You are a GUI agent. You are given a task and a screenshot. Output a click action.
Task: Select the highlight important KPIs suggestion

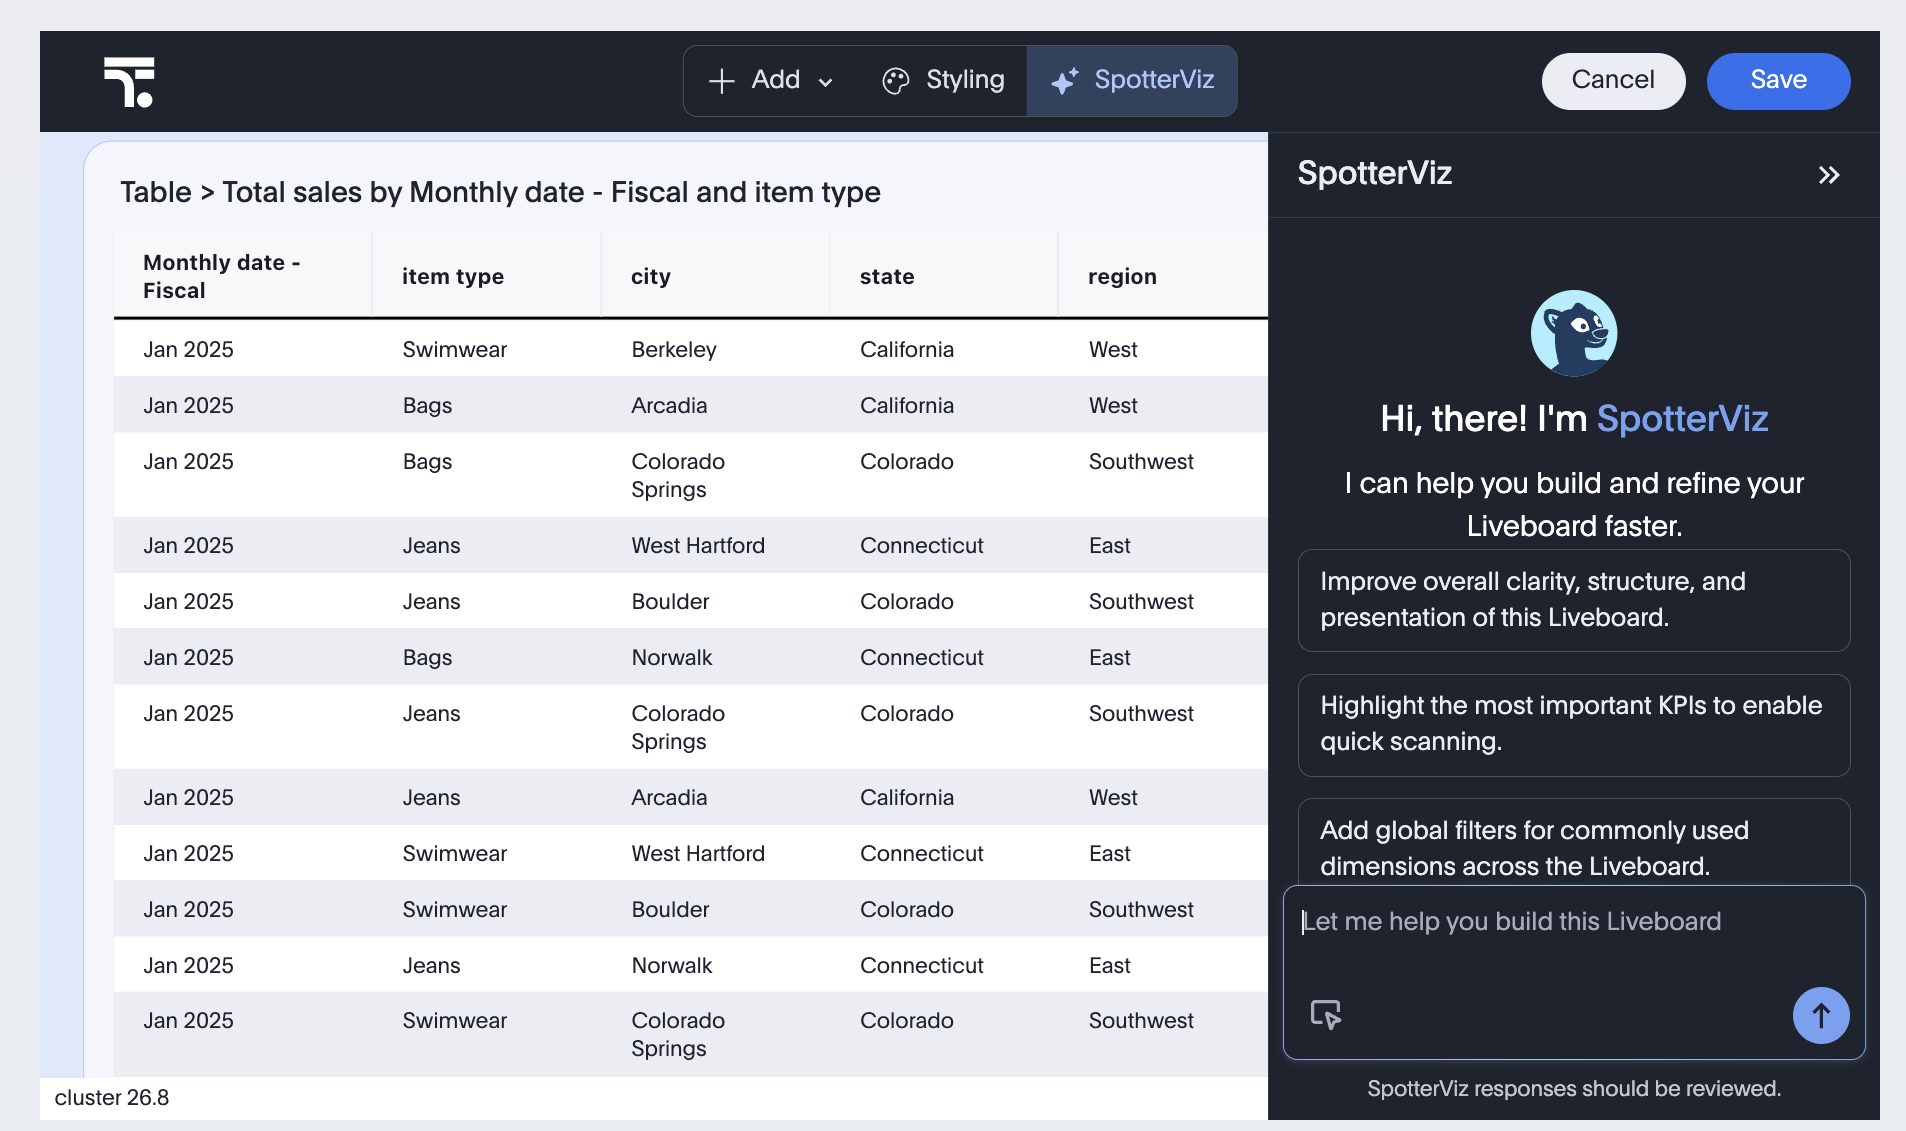pyautogui.click(x=1574, y=724)
